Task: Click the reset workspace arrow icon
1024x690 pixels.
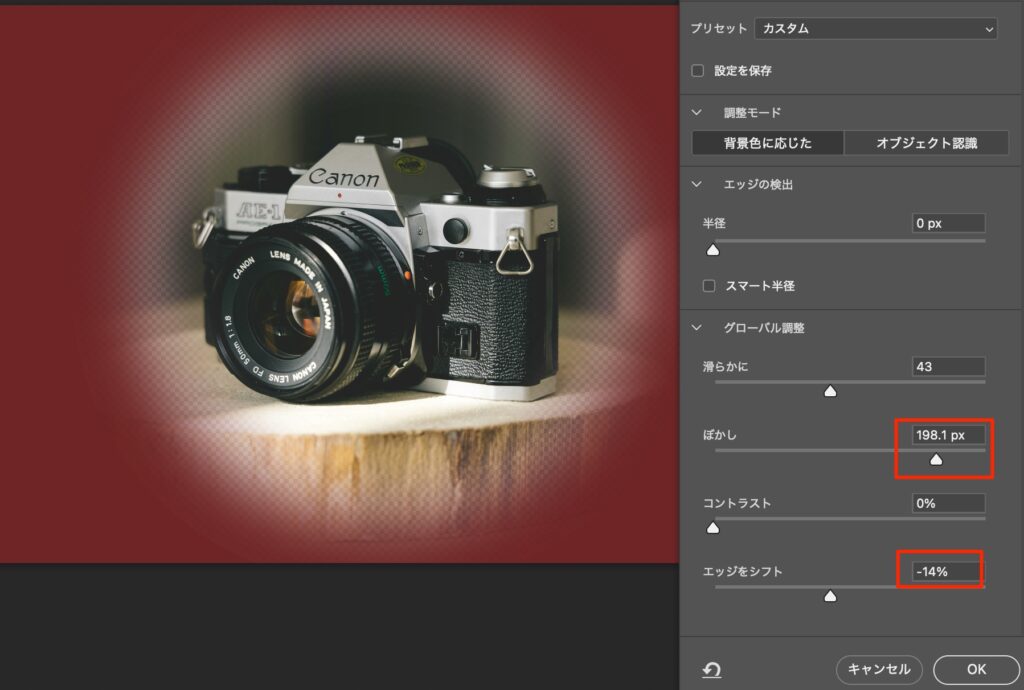Action: coord(712,670)
